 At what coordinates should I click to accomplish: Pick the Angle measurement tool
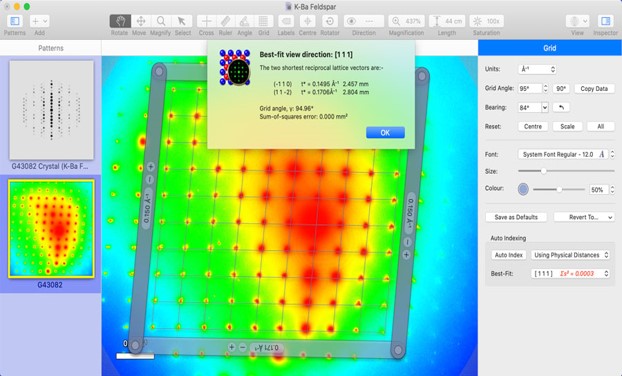click(x=244, y=21)
